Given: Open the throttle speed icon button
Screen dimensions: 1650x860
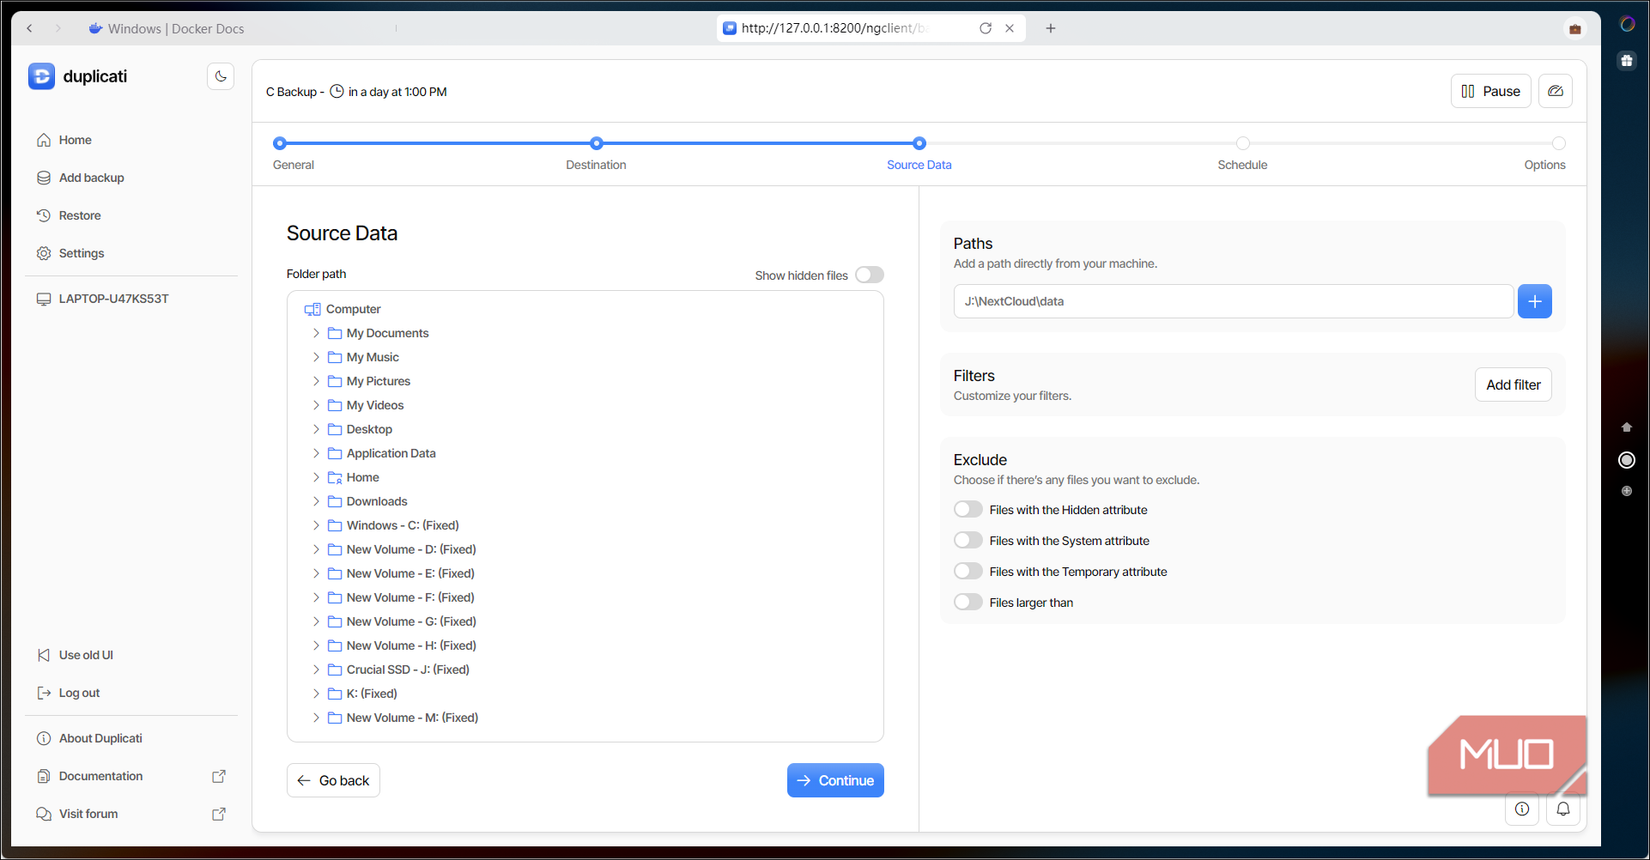Looking at the screenshot, I should (1555, 91).
